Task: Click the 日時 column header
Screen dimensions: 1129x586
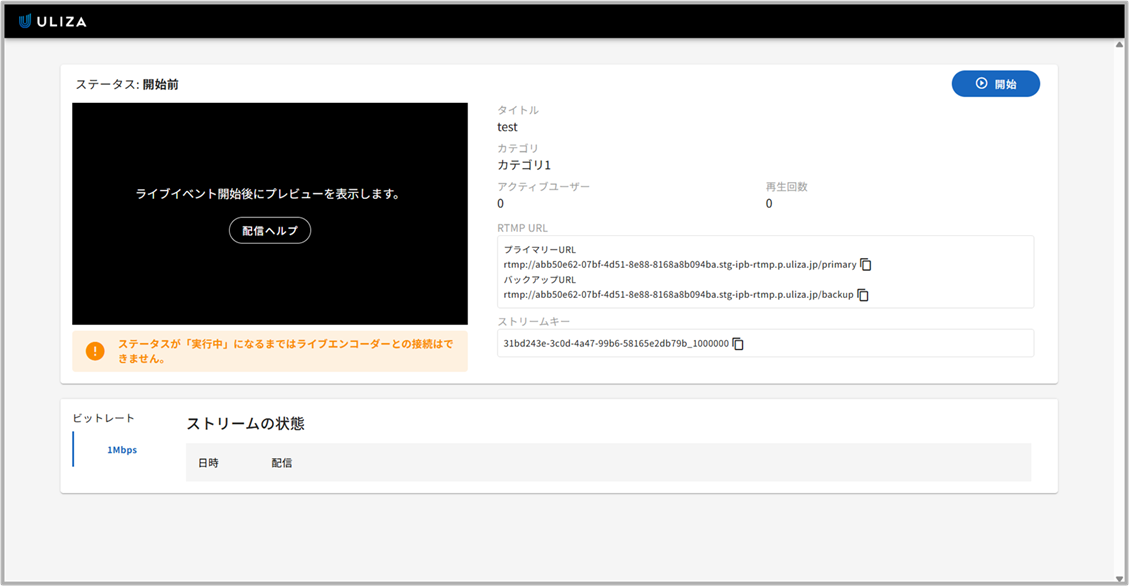Action: click(x=208, y=463)
